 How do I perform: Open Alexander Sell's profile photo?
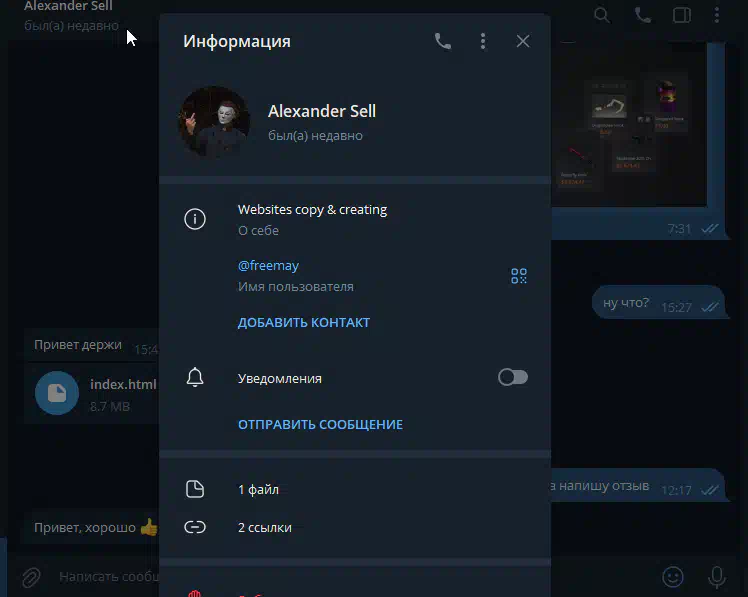coord(214,122)
